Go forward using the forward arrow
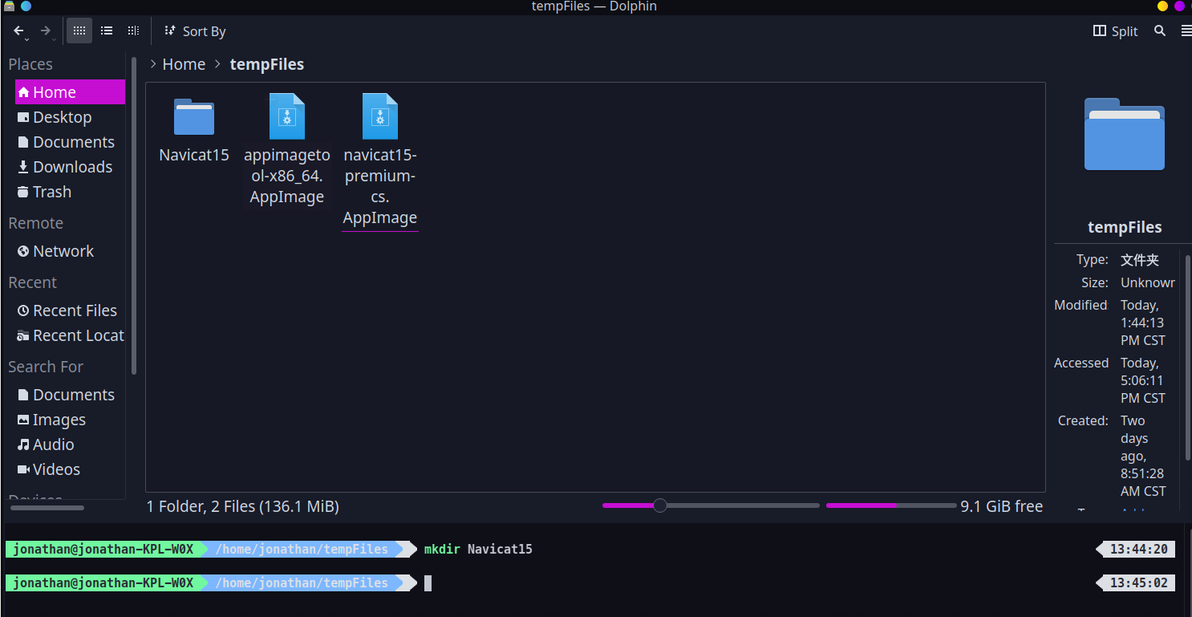The image size is (1192, 617). coord(45,30)
